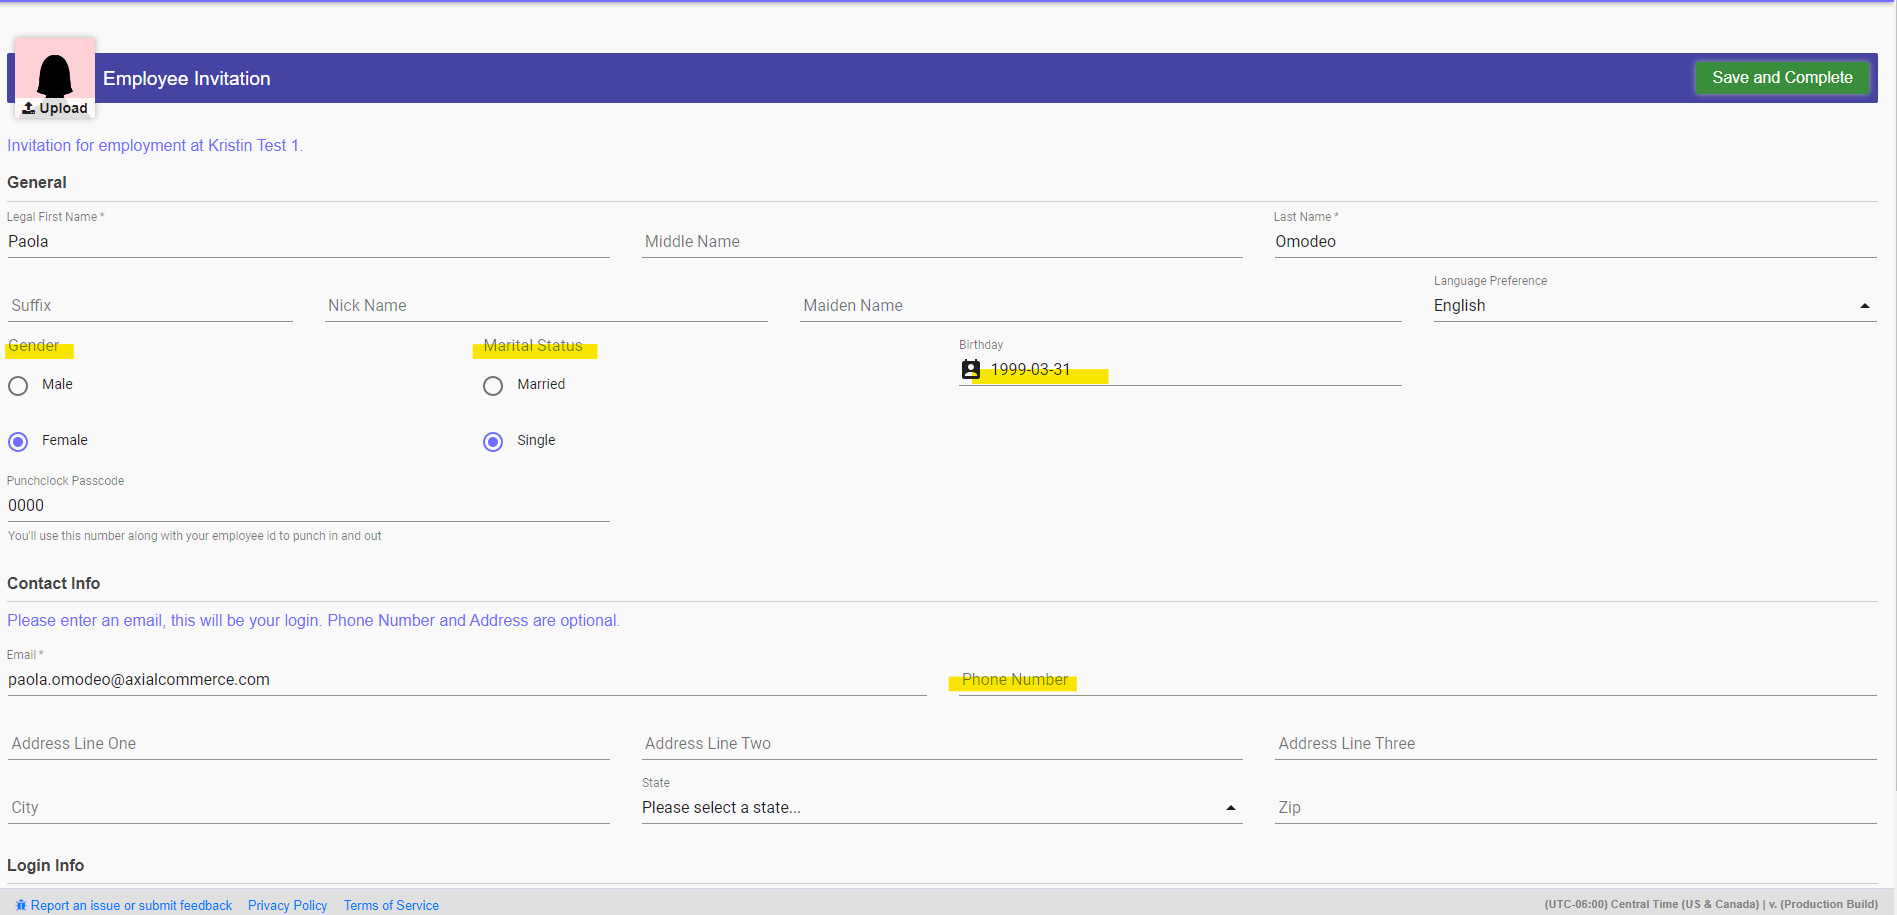Image resolution: width=1897 pixels, height=915 pixels.
Task: Click the Birthday date field
Action: click(1190, 370)
